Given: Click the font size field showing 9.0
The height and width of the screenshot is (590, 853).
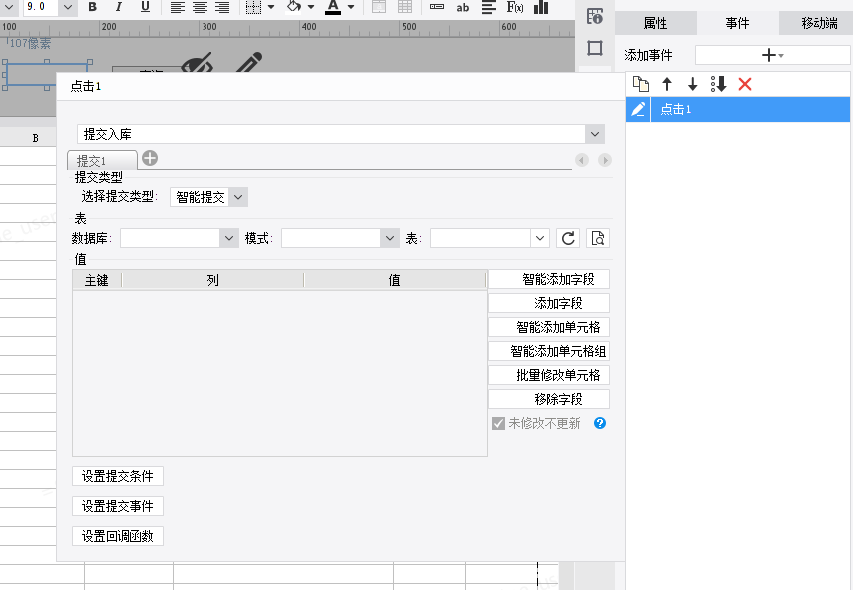Looking at the screenshot, I should [41, 7].
